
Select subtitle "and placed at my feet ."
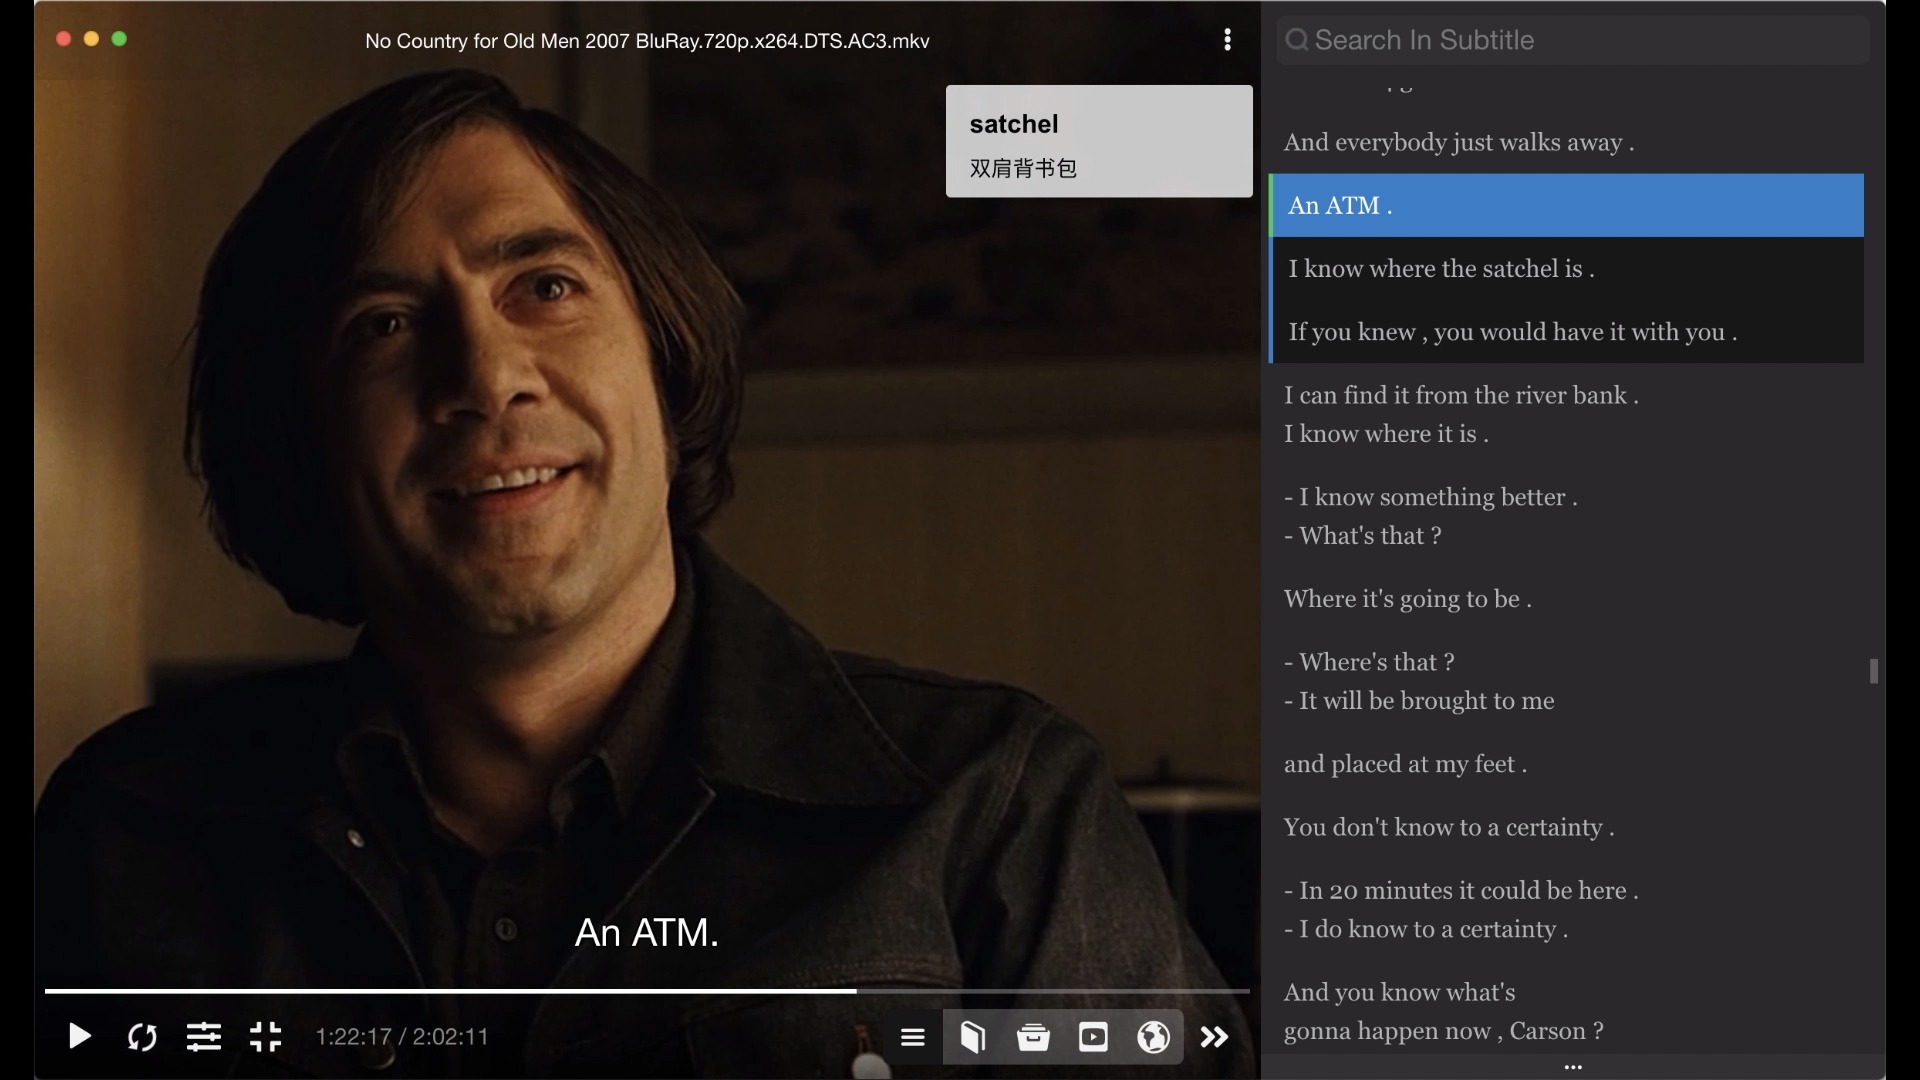click(x=1405, y=764)
